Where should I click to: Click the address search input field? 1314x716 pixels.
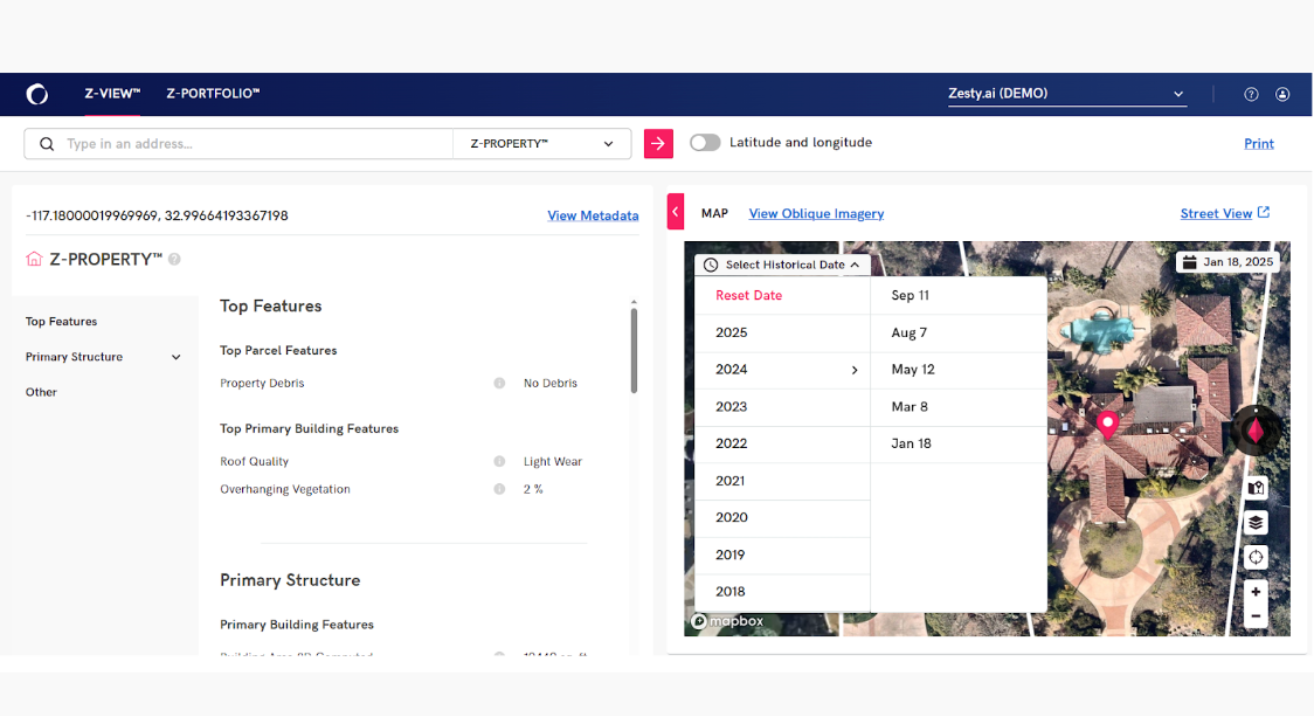[239, 144]
